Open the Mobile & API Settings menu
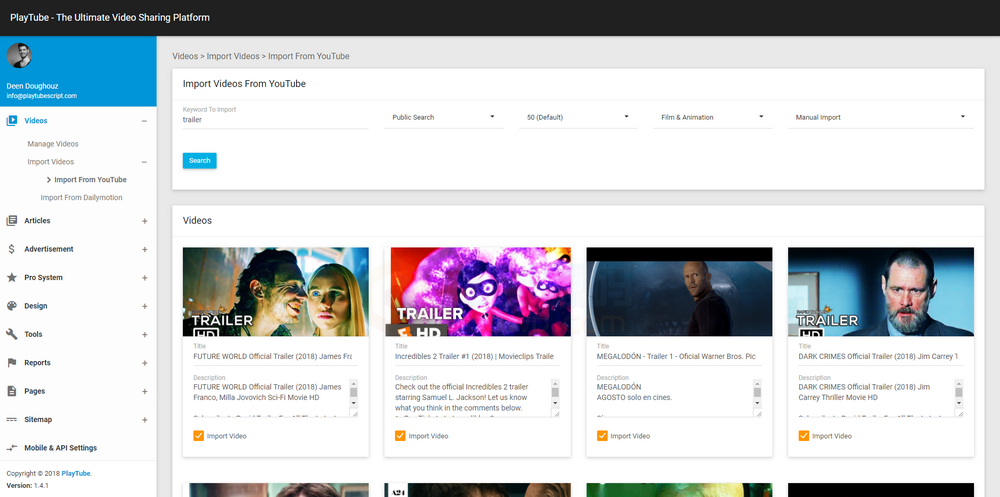This screenshot has width=1000, height=497. pyautogui.click(x=61, y=448)
